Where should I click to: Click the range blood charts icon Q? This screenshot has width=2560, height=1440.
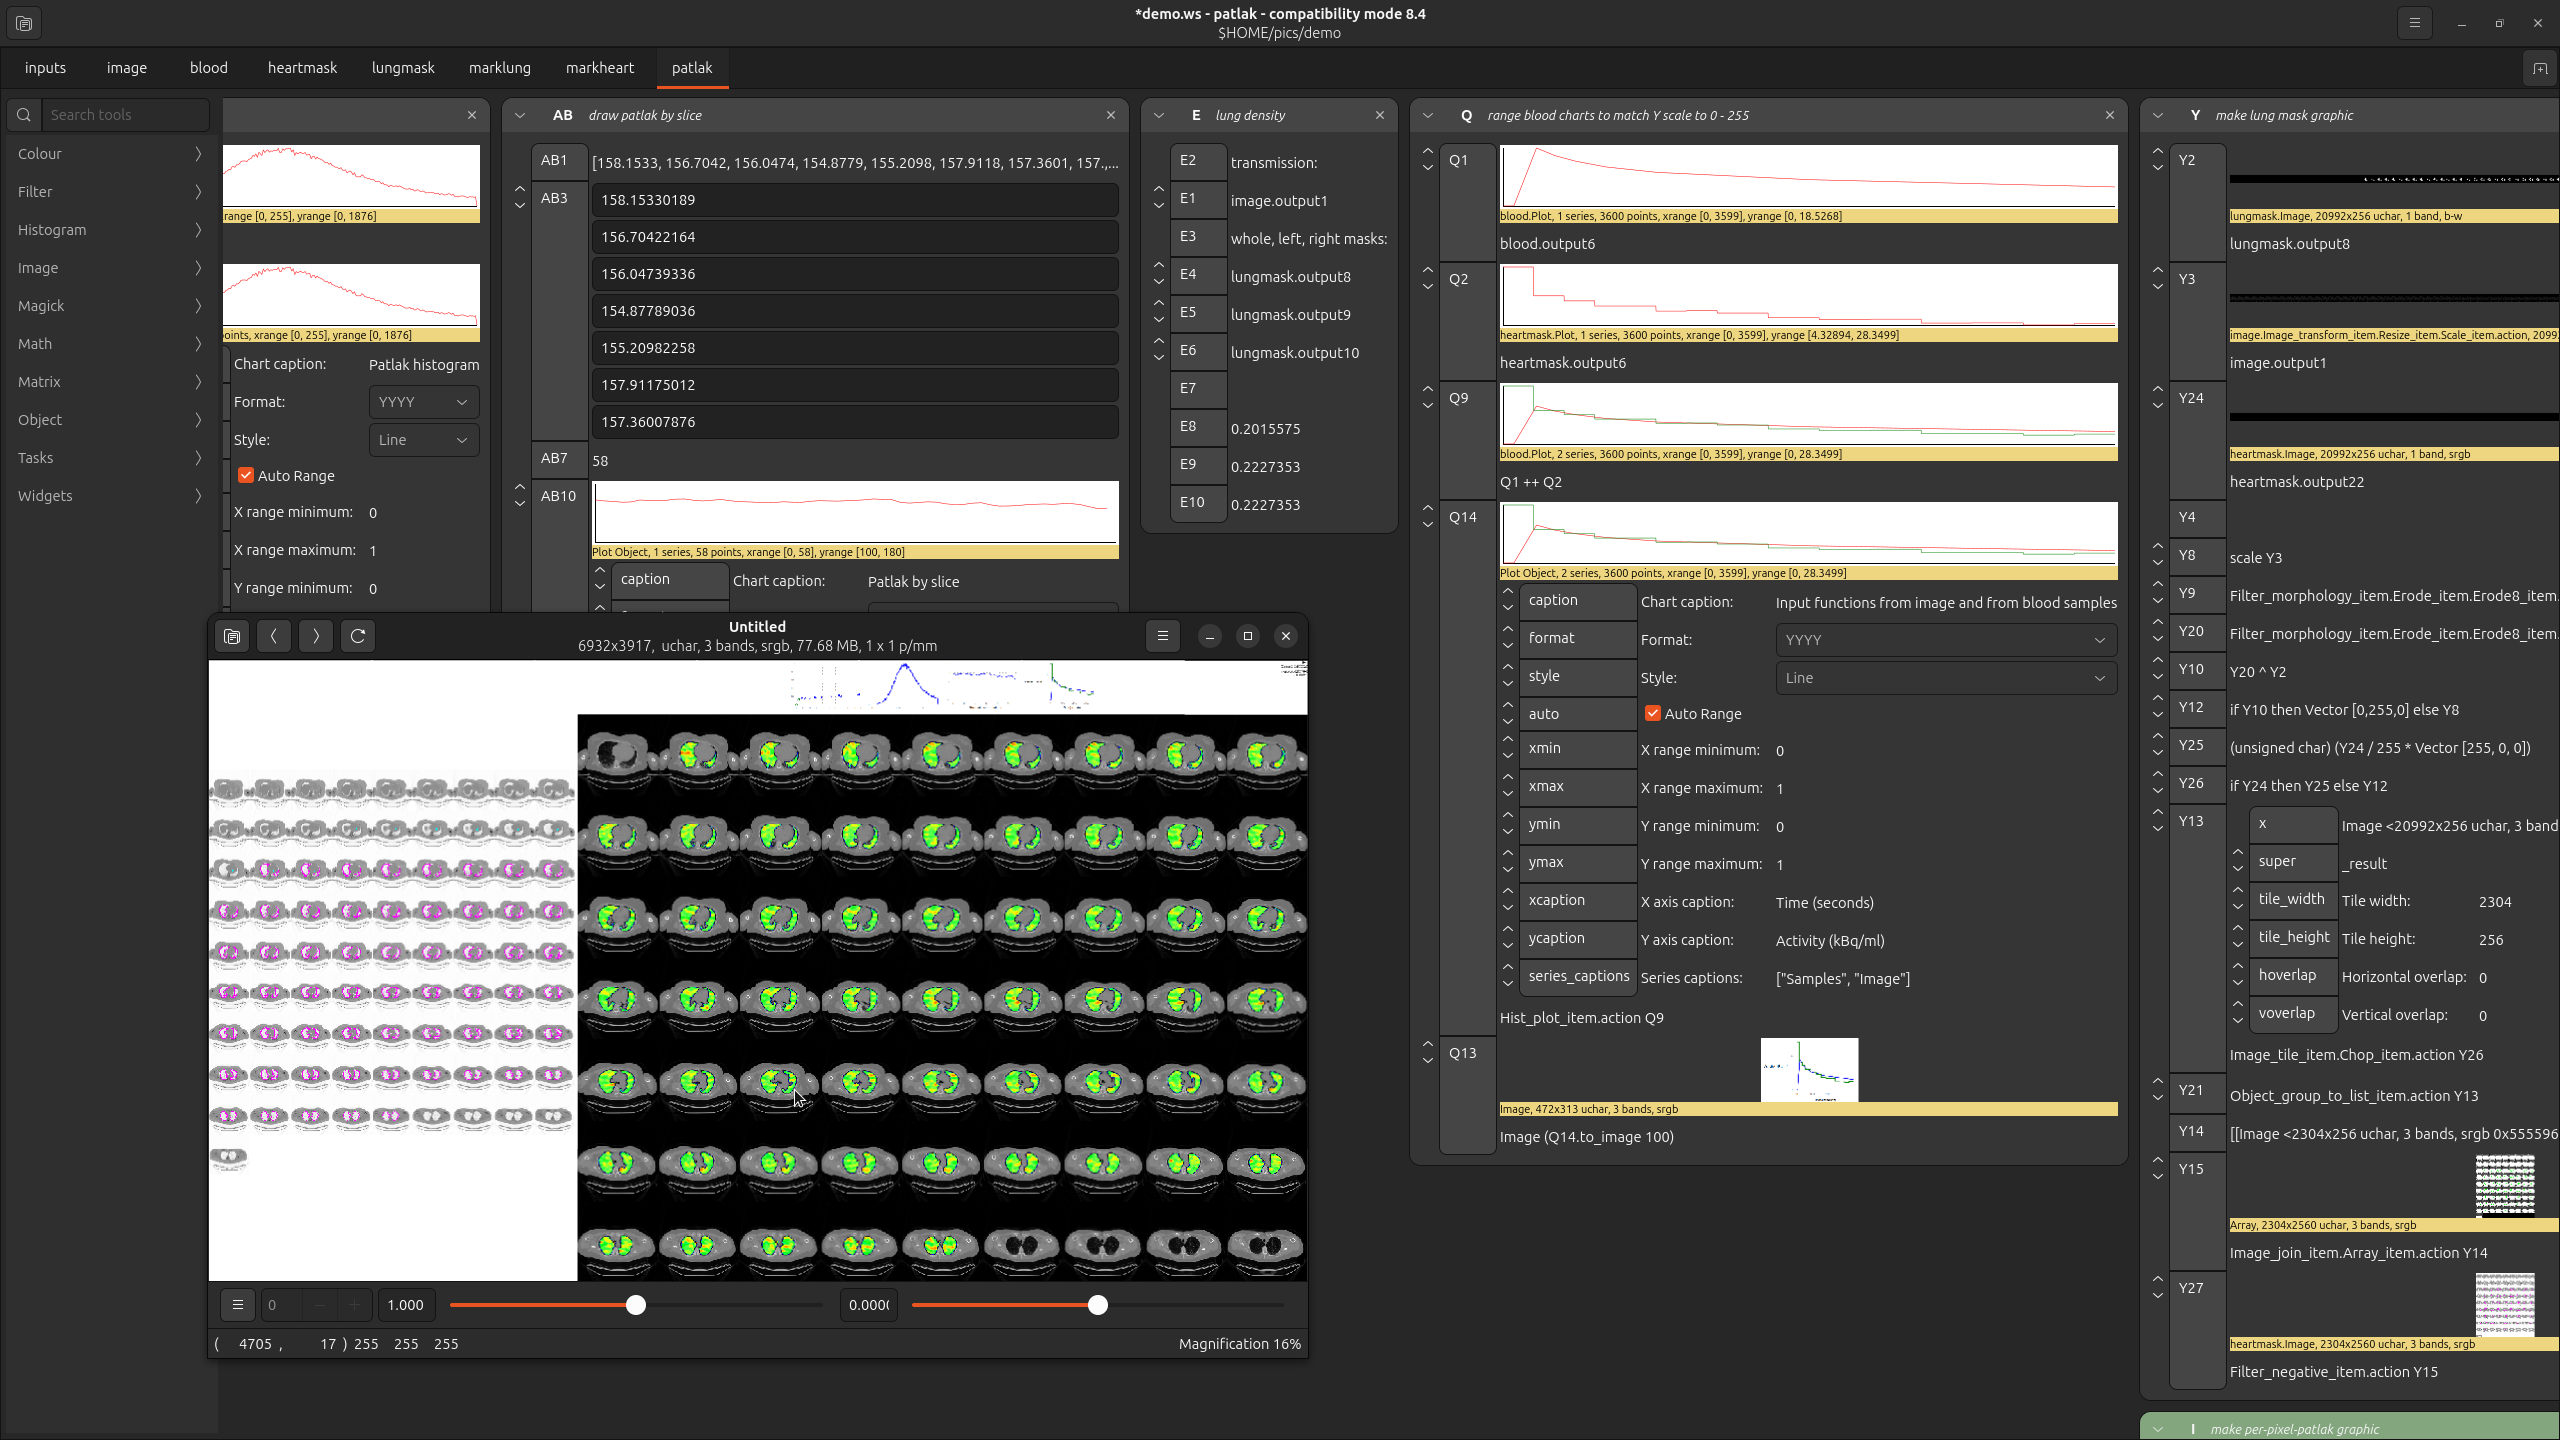1466,114
